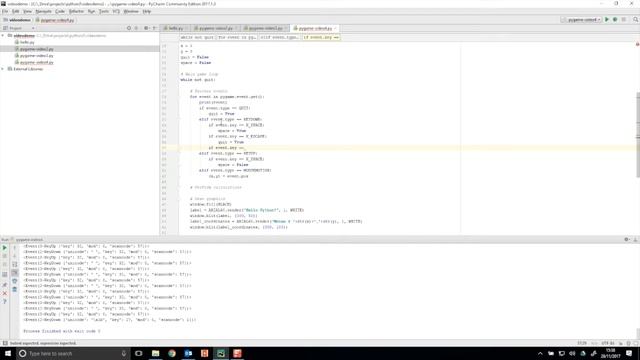Toggle scroll to end in the Run console
This screenshot has width=640, height=360.
click(15, 273)
